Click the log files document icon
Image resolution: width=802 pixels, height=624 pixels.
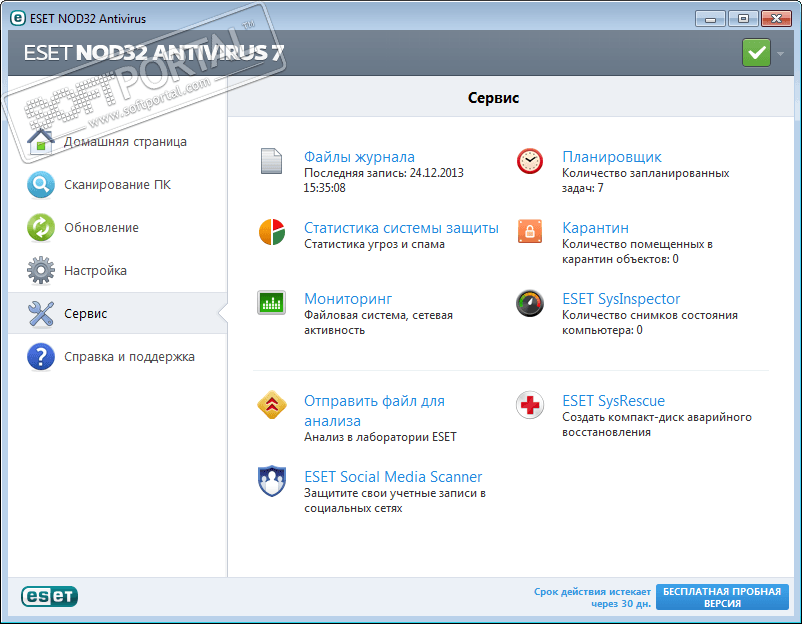tap(271, 161)
